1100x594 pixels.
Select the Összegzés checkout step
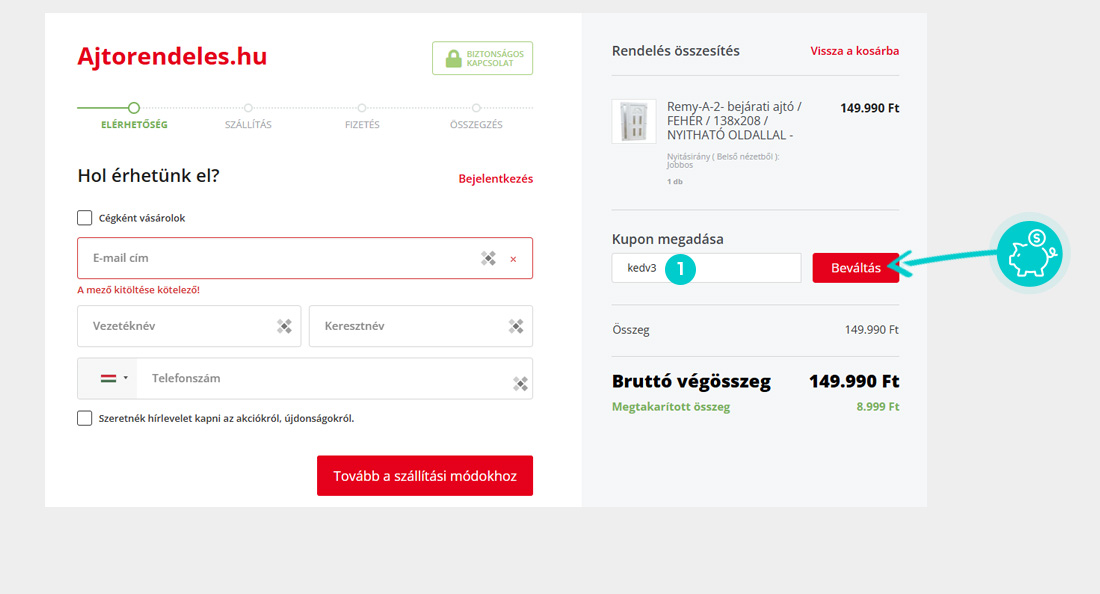click(476, 116)
